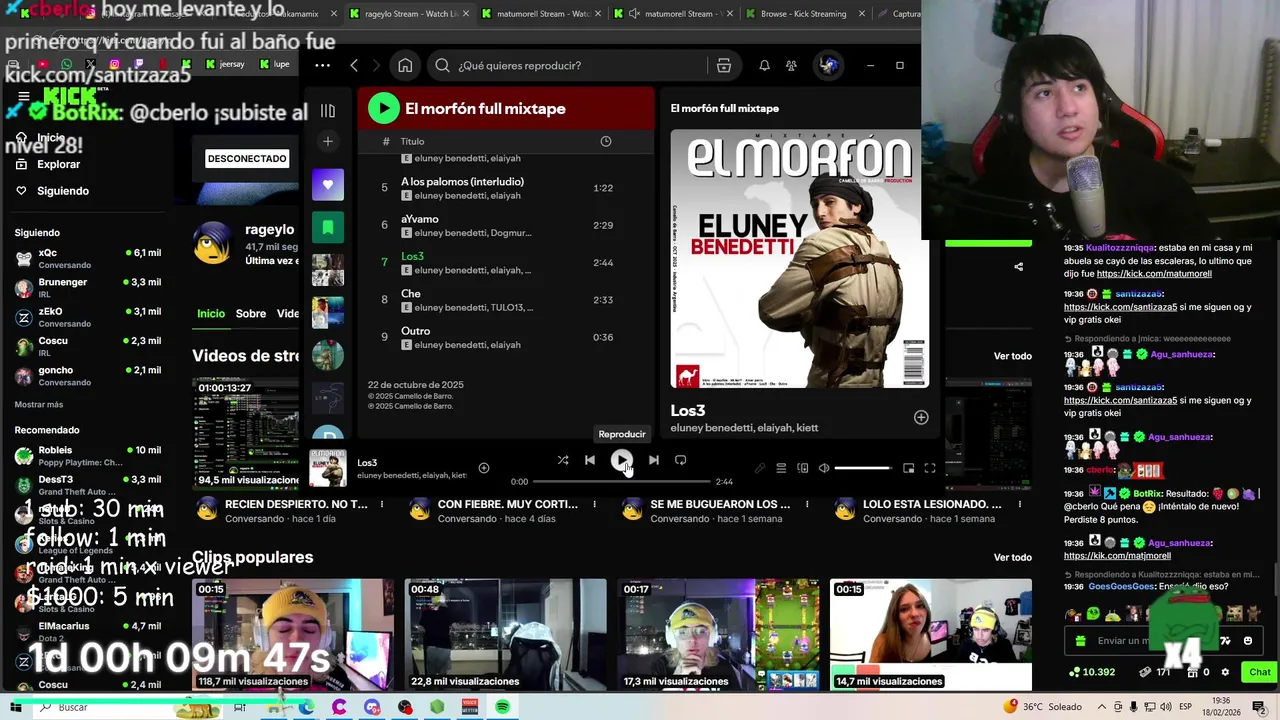
Task: Click the song progress bar in Spotify
Action: pos(621,482)
